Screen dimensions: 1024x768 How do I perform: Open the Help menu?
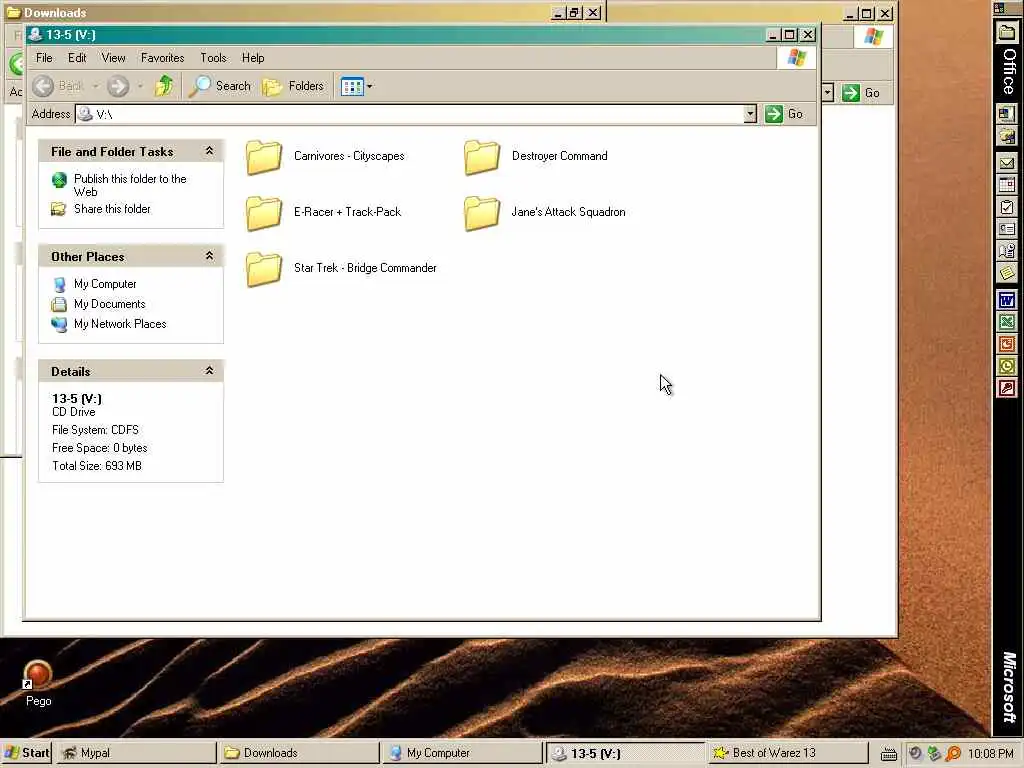[x=253, y=57]
